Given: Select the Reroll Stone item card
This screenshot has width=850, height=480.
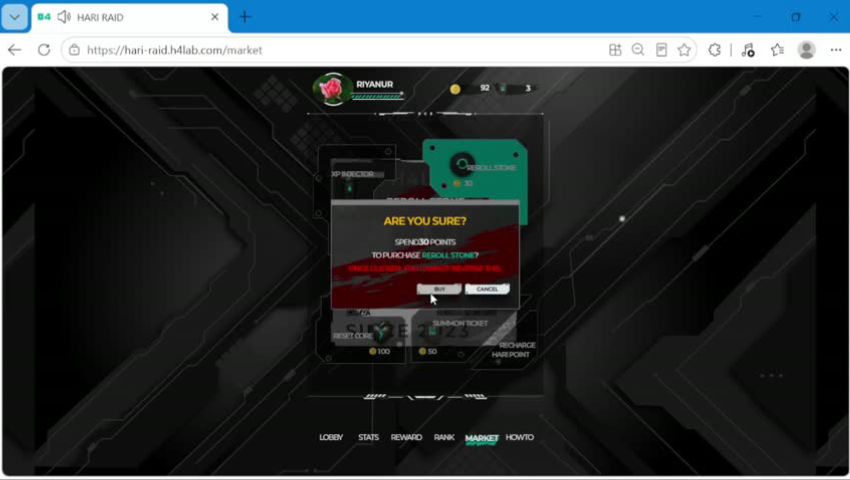Looking at the screenshot, I should coord(475,168).
